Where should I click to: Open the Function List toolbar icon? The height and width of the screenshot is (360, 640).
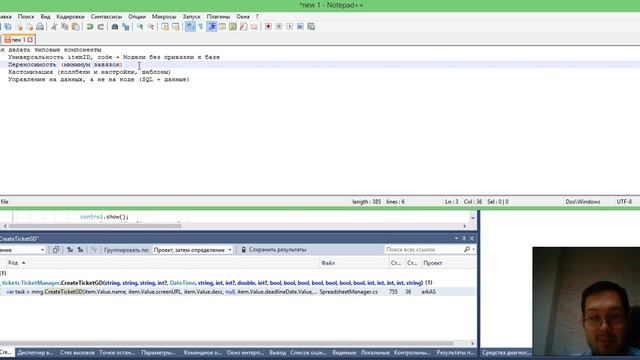[x=243, y=27]
